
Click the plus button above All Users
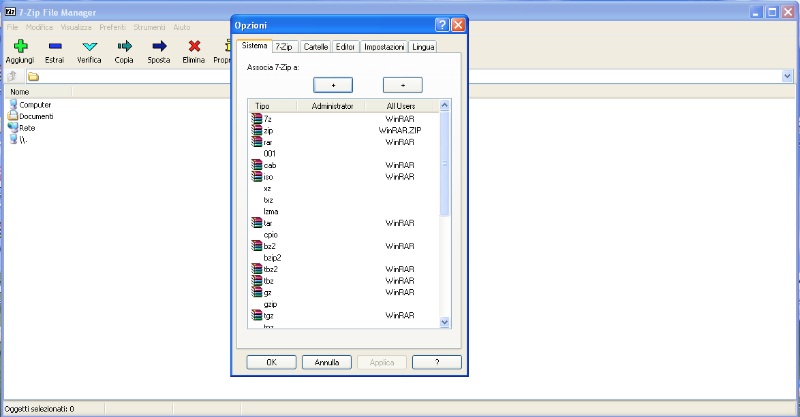click(x=402, y=85)
